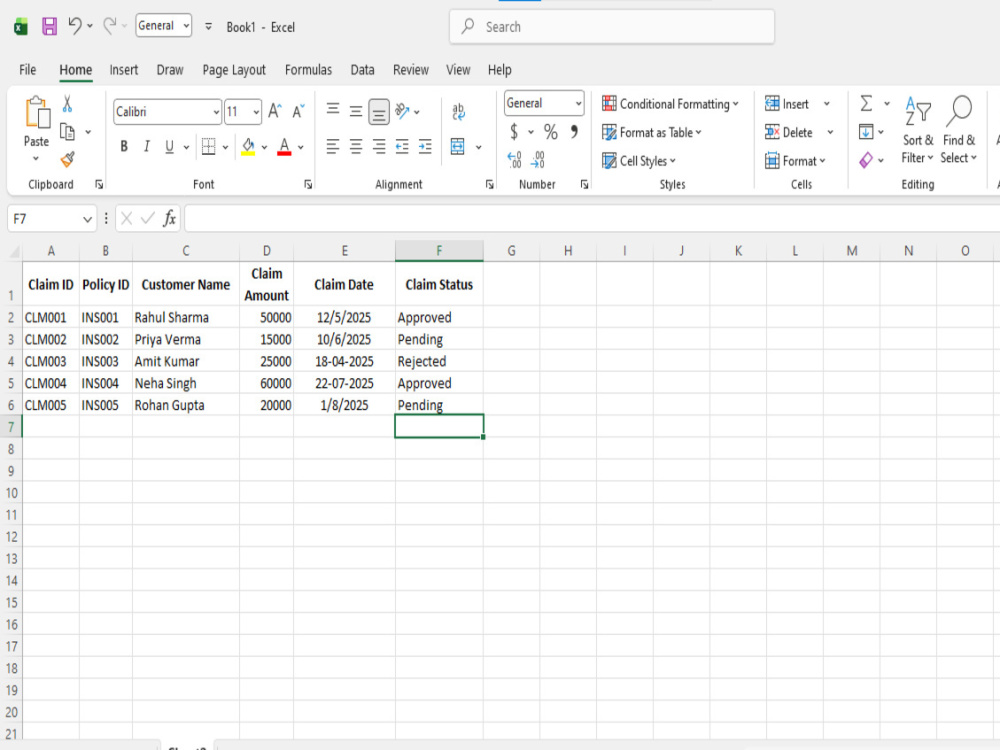The width and height of the screenshot is (1000, 750).
Task: Click the Increase Decimal icon
Action: 515,159
